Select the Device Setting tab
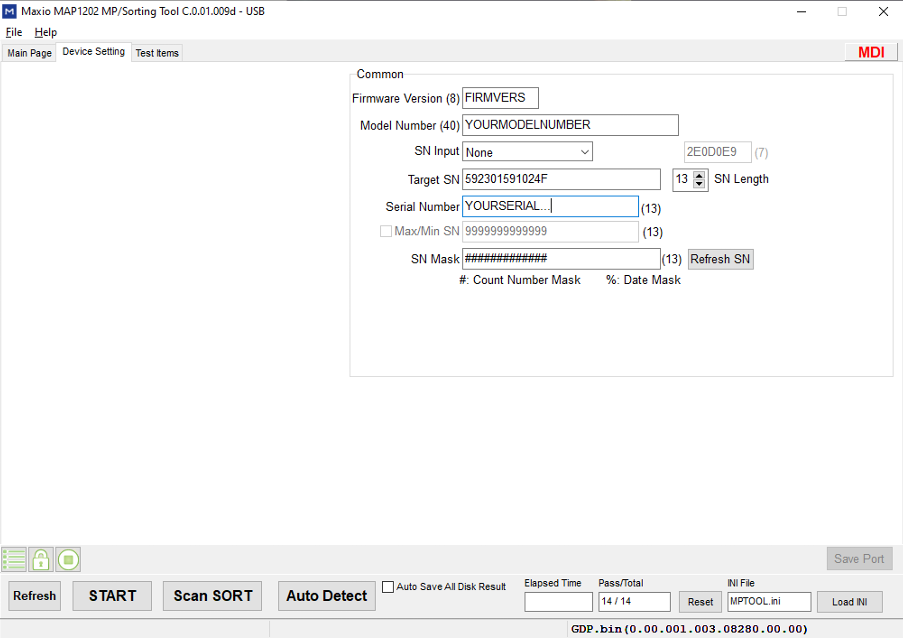Screen dimensions: 903x638 pyautogui.click(x=93, y=52)
